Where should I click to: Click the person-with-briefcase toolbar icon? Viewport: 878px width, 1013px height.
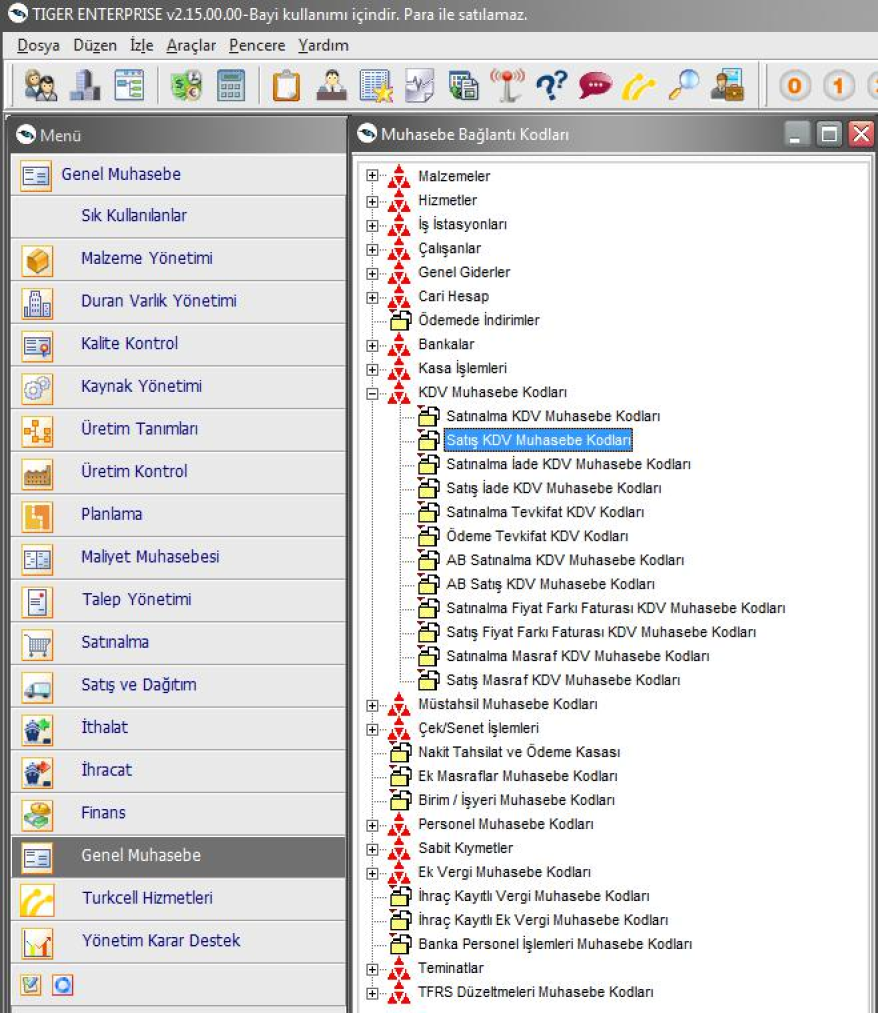click(x=727, y=85)
